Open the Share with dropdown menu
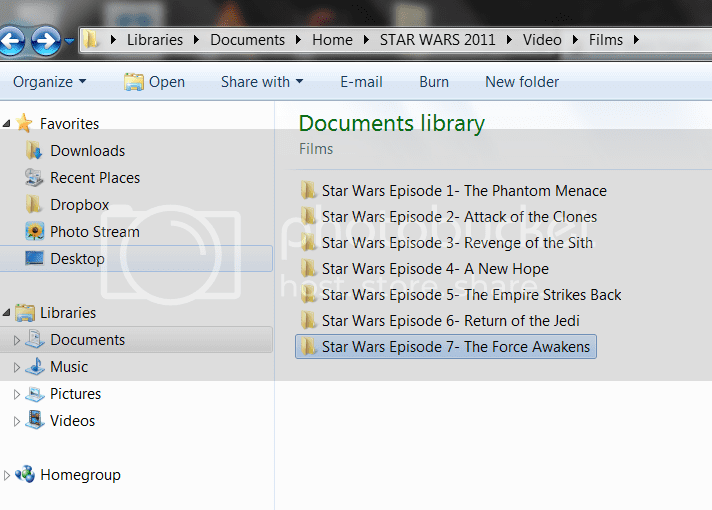 [x=262, y=82]
